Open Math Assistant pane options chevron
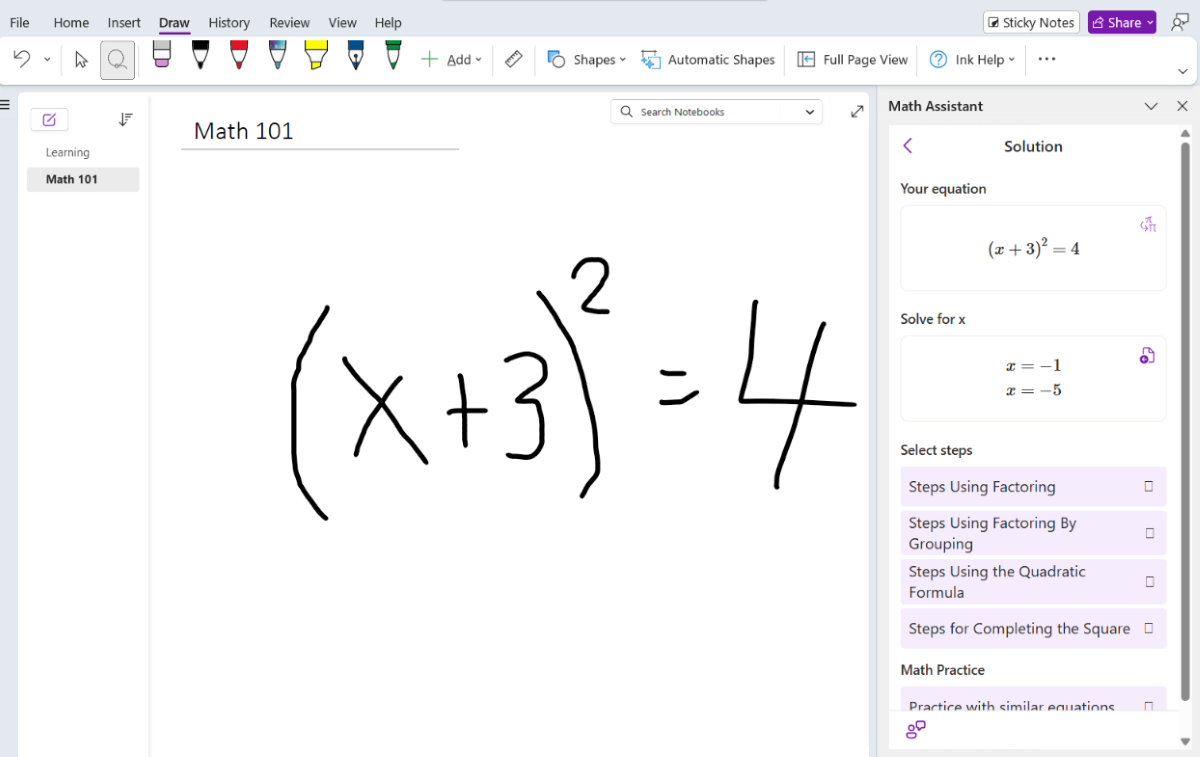1200x757 pixels. tap(1151, 106)
